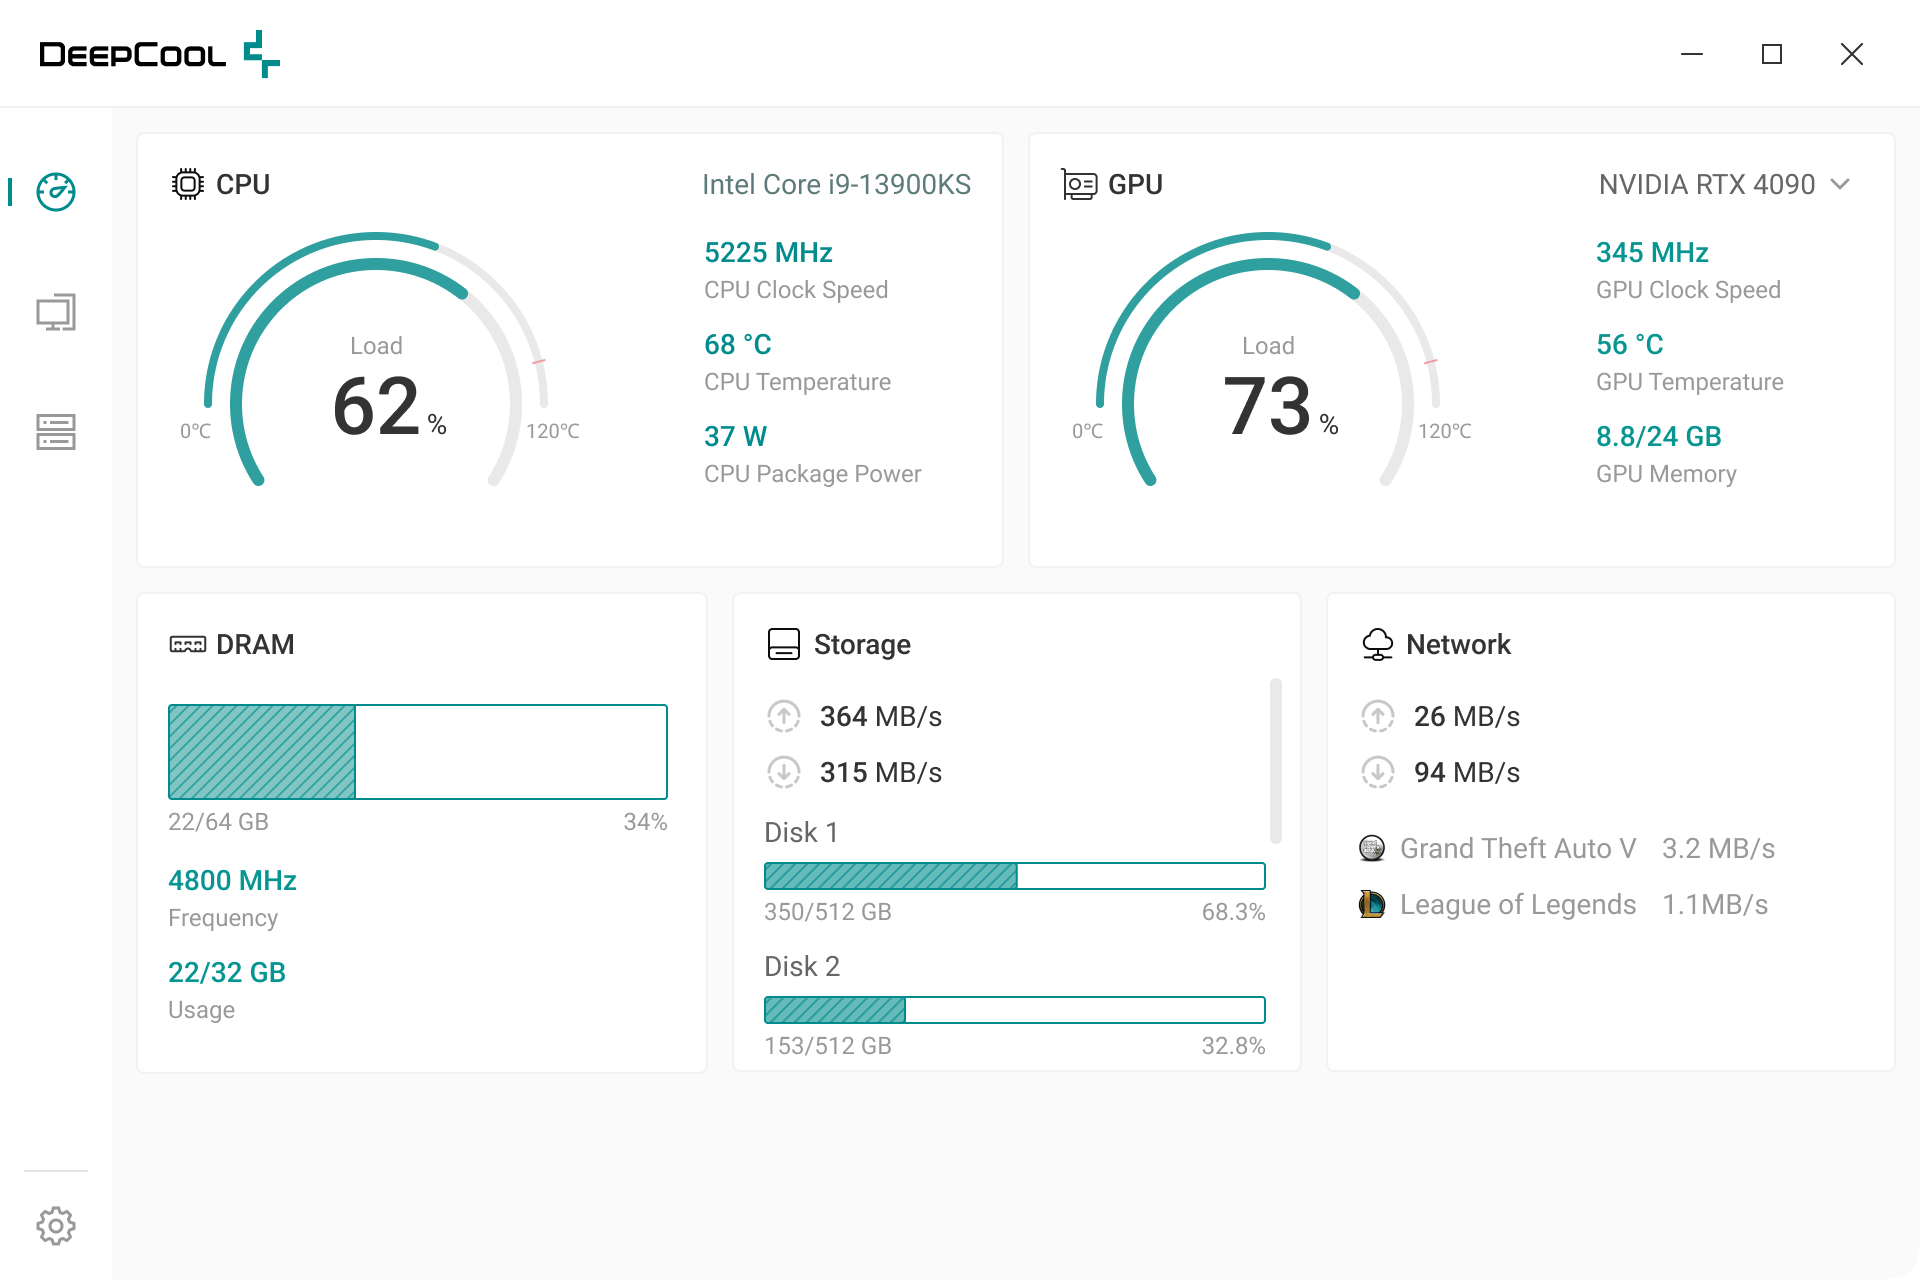Click the League of Legends icon
Viewport: 1920px width, 1280px height.
pyautogui.click(x=1372, y=905)
